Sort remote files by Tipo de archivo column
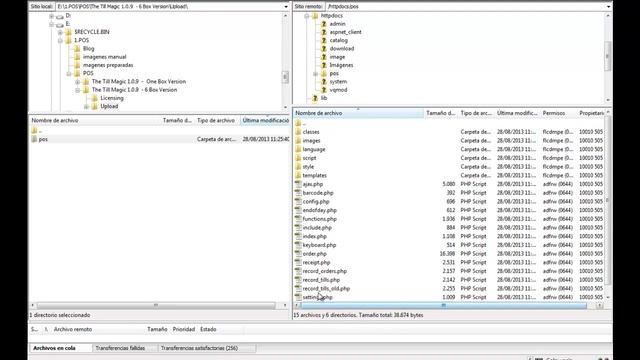Image resolution: width=640 pixels, height=360 pixels. pyautogui.click(x=476, y=113)
